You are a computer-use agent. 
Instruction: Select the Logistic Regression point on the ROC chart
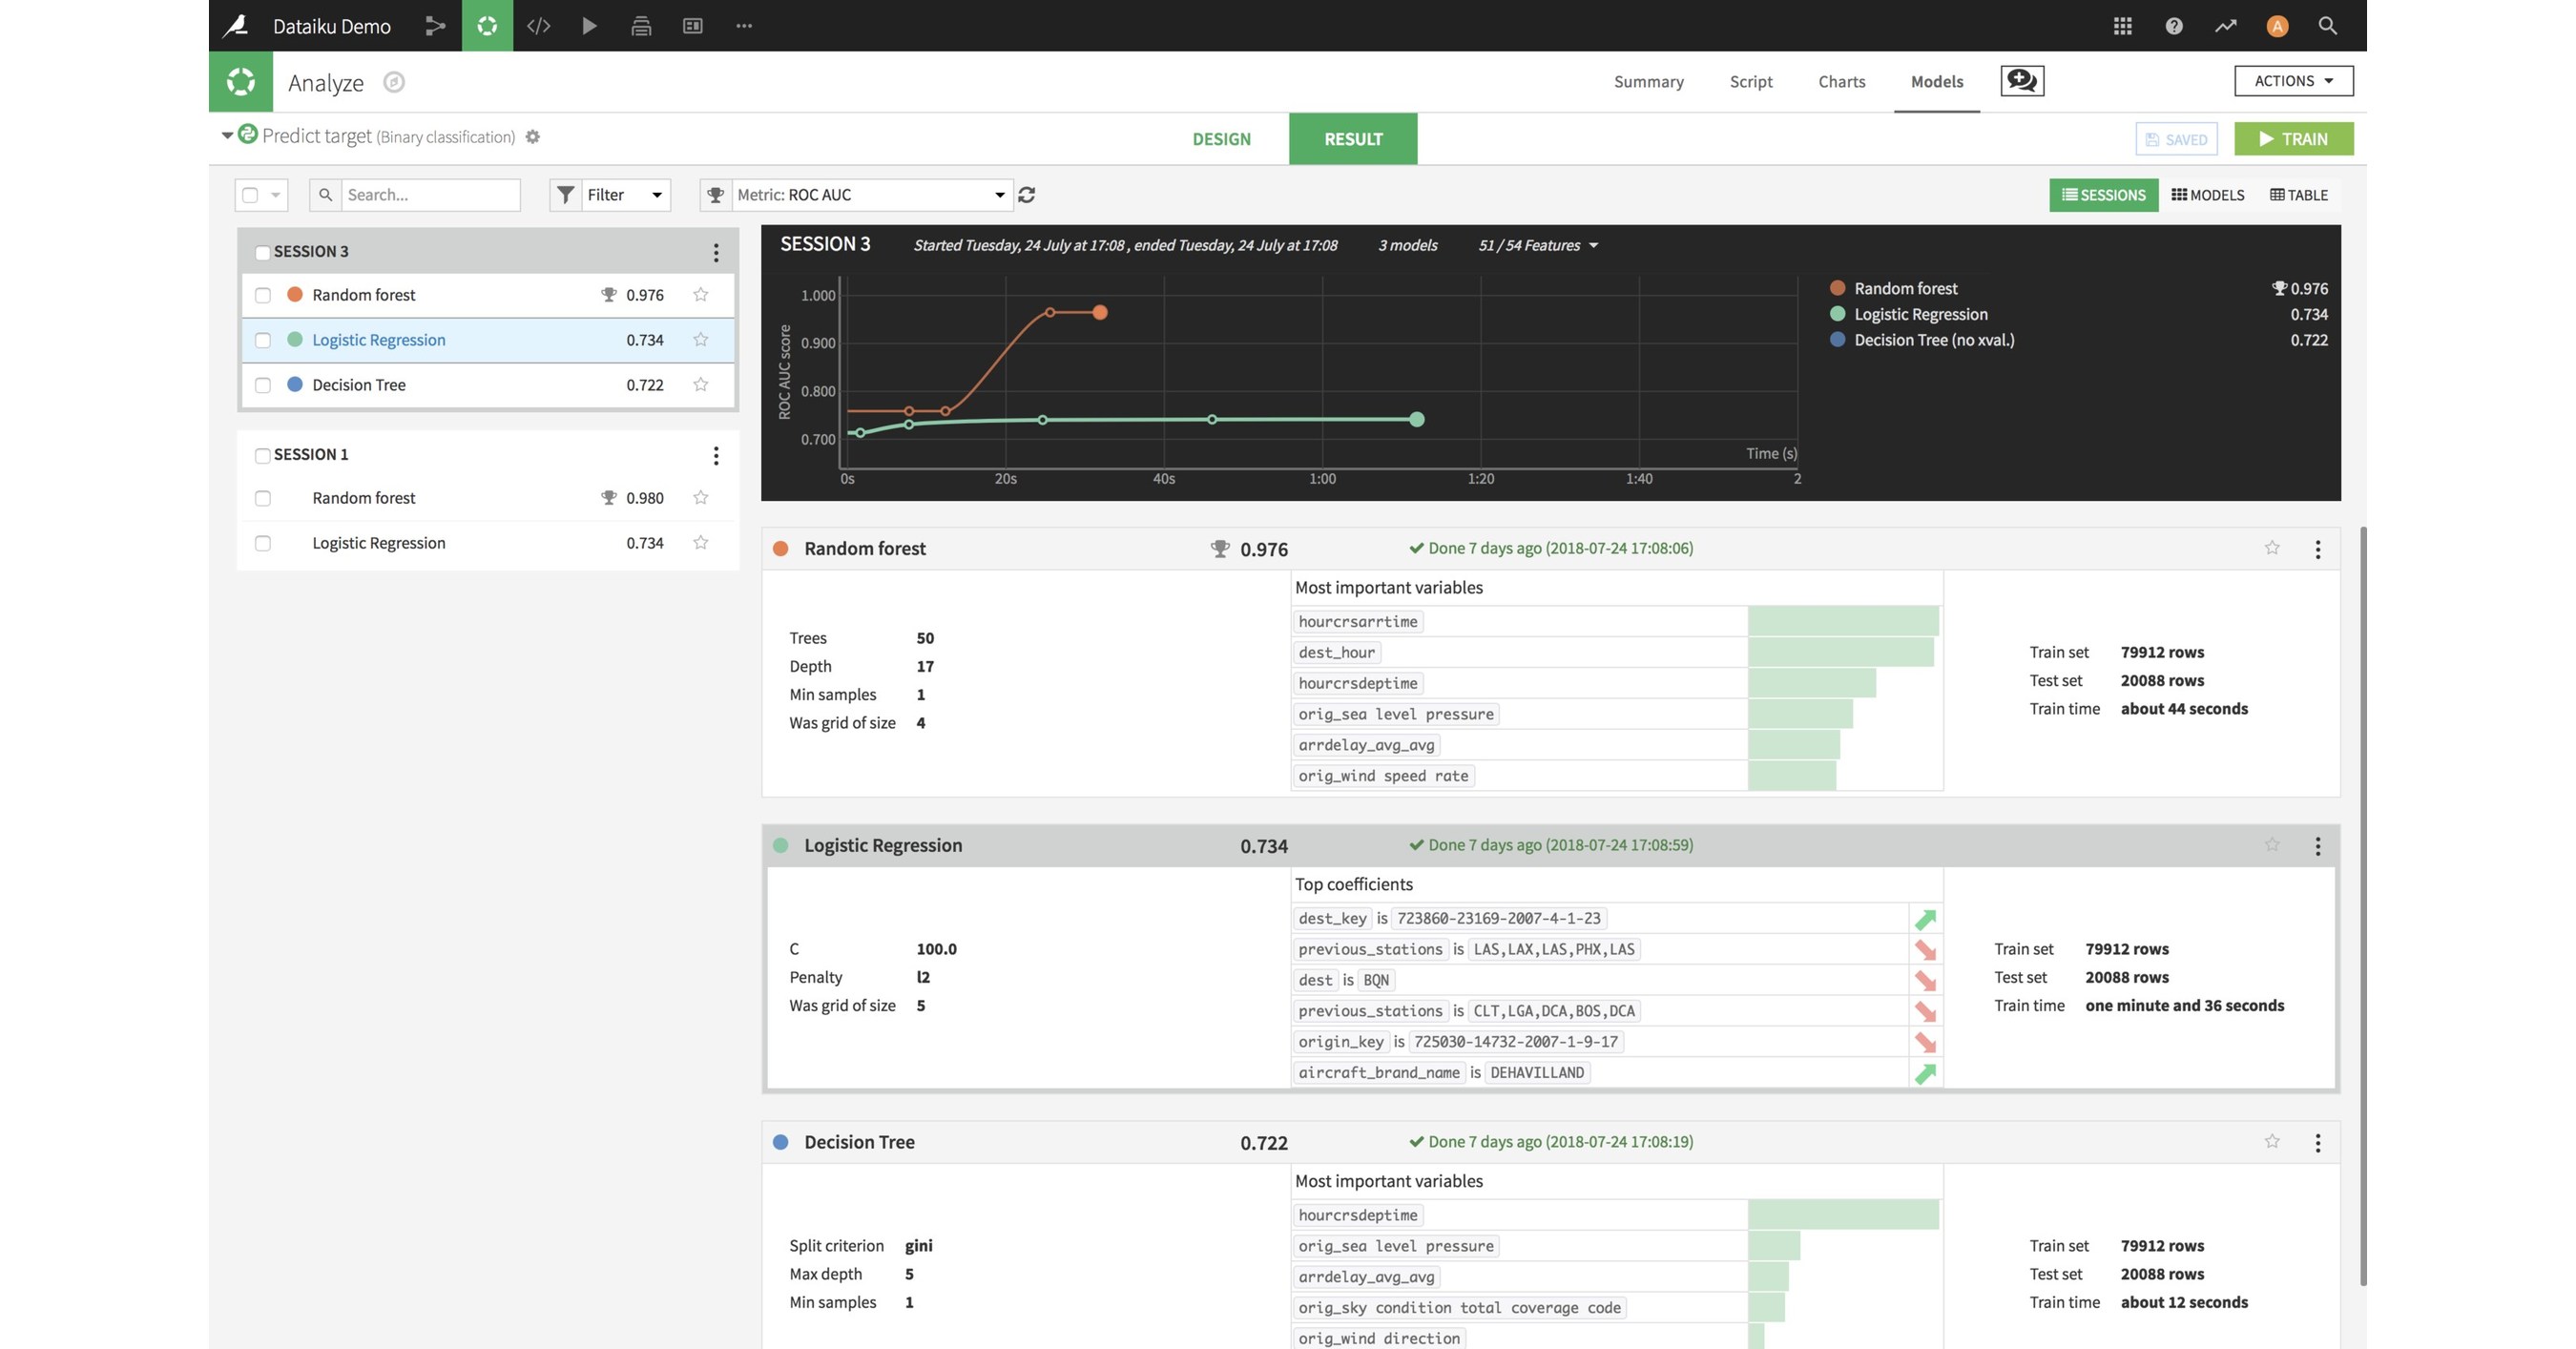click(1417, 420)
